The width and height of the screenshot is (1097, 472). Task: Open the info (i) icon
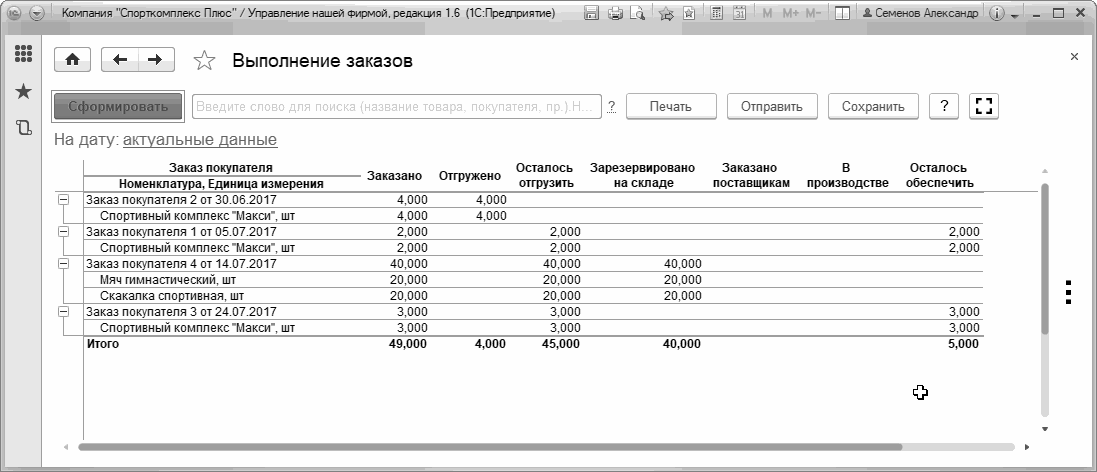tap(998, 13)
